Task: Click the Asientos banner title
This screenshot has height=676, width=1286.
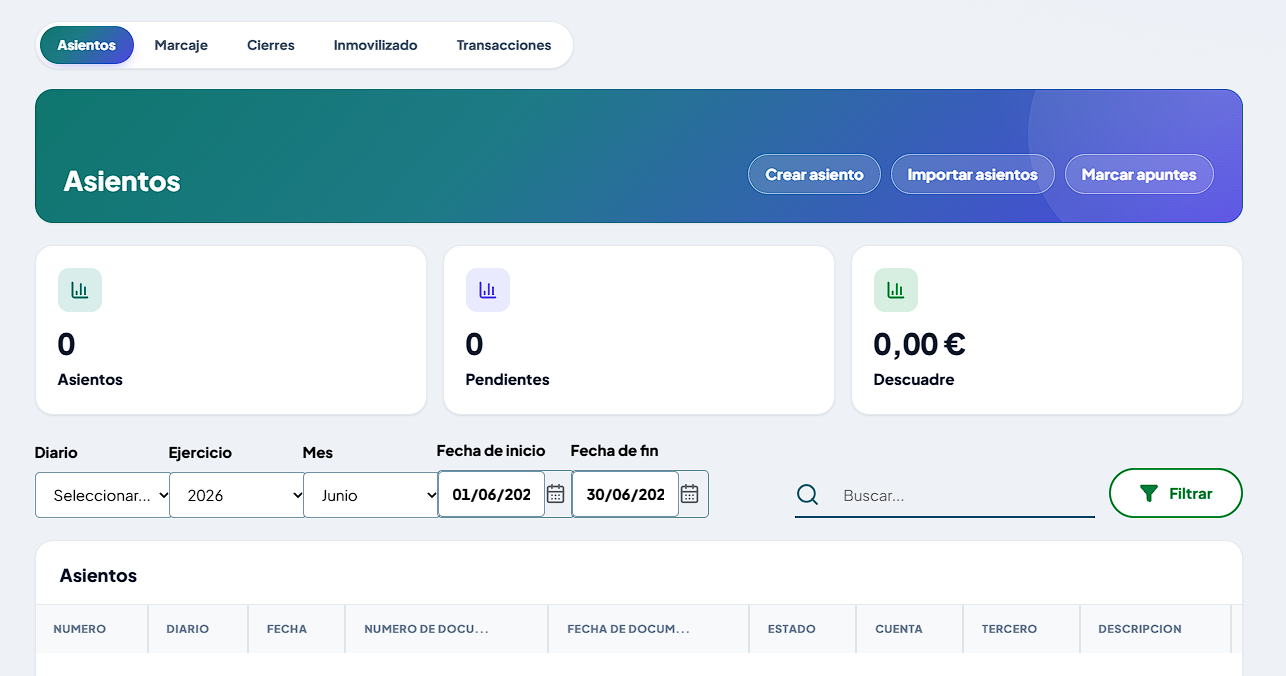Action: [122, 181]
